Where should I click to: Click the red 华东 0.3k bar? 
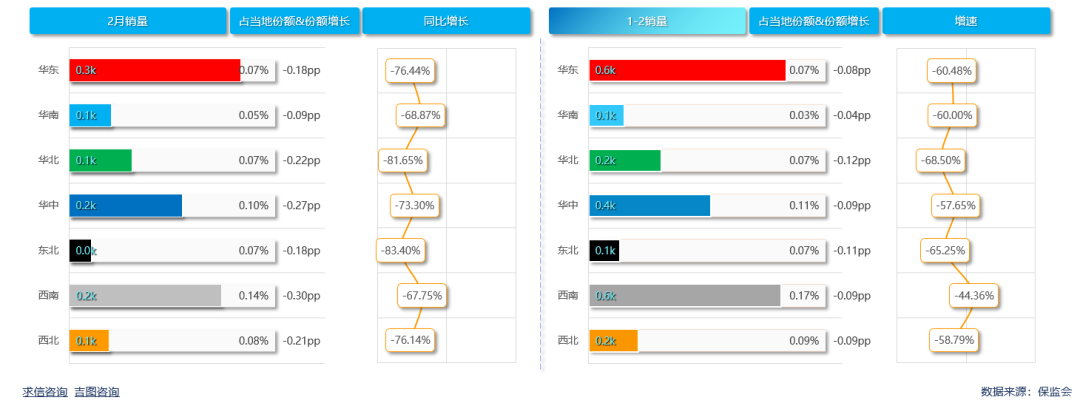click(x=155, y=70)
